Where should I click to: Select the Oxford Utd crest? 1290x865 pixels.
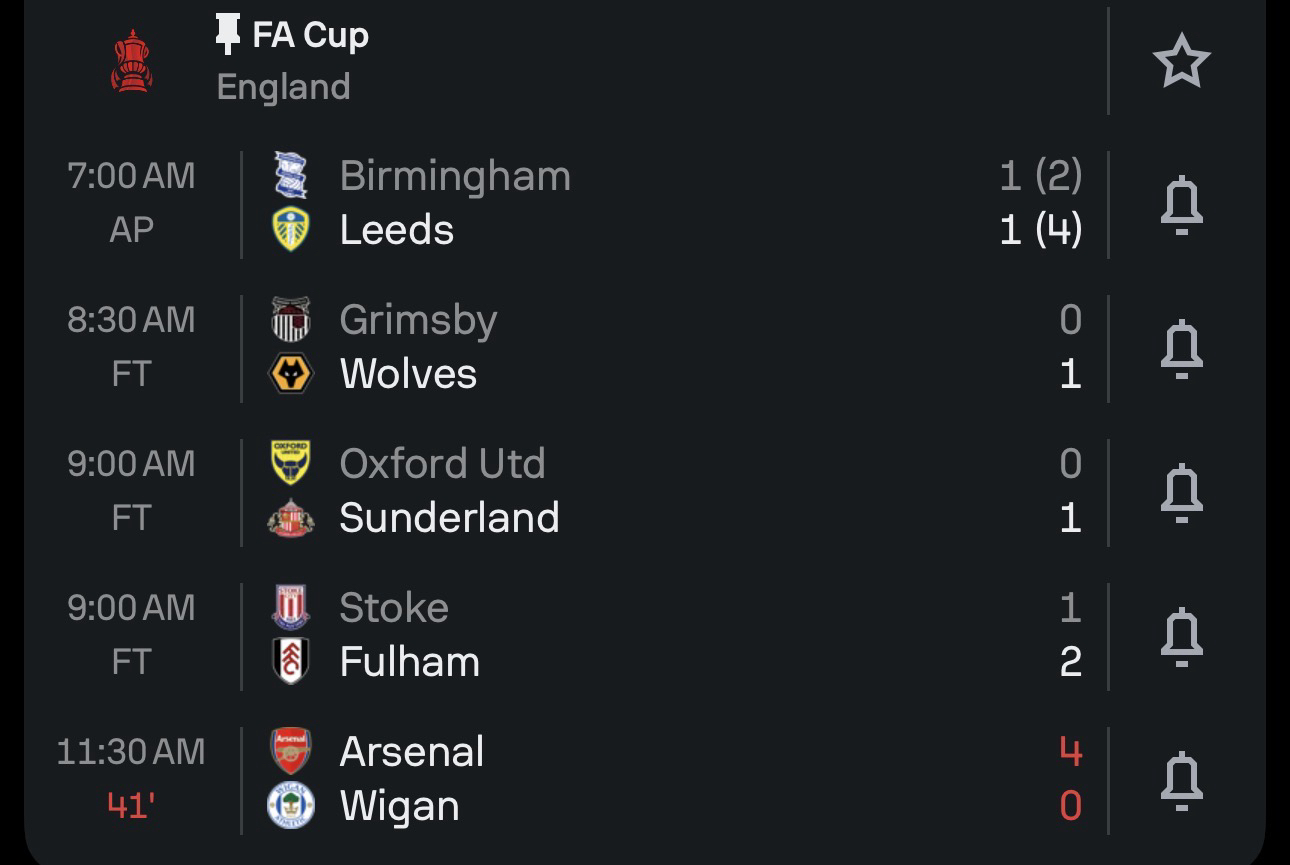290,463
